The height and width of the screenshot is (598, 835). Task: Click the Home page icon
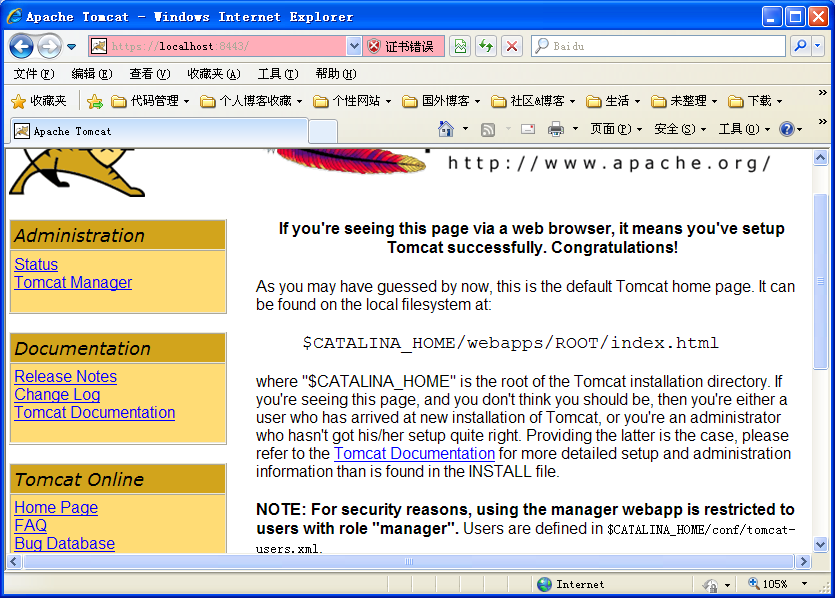(446, 129)
